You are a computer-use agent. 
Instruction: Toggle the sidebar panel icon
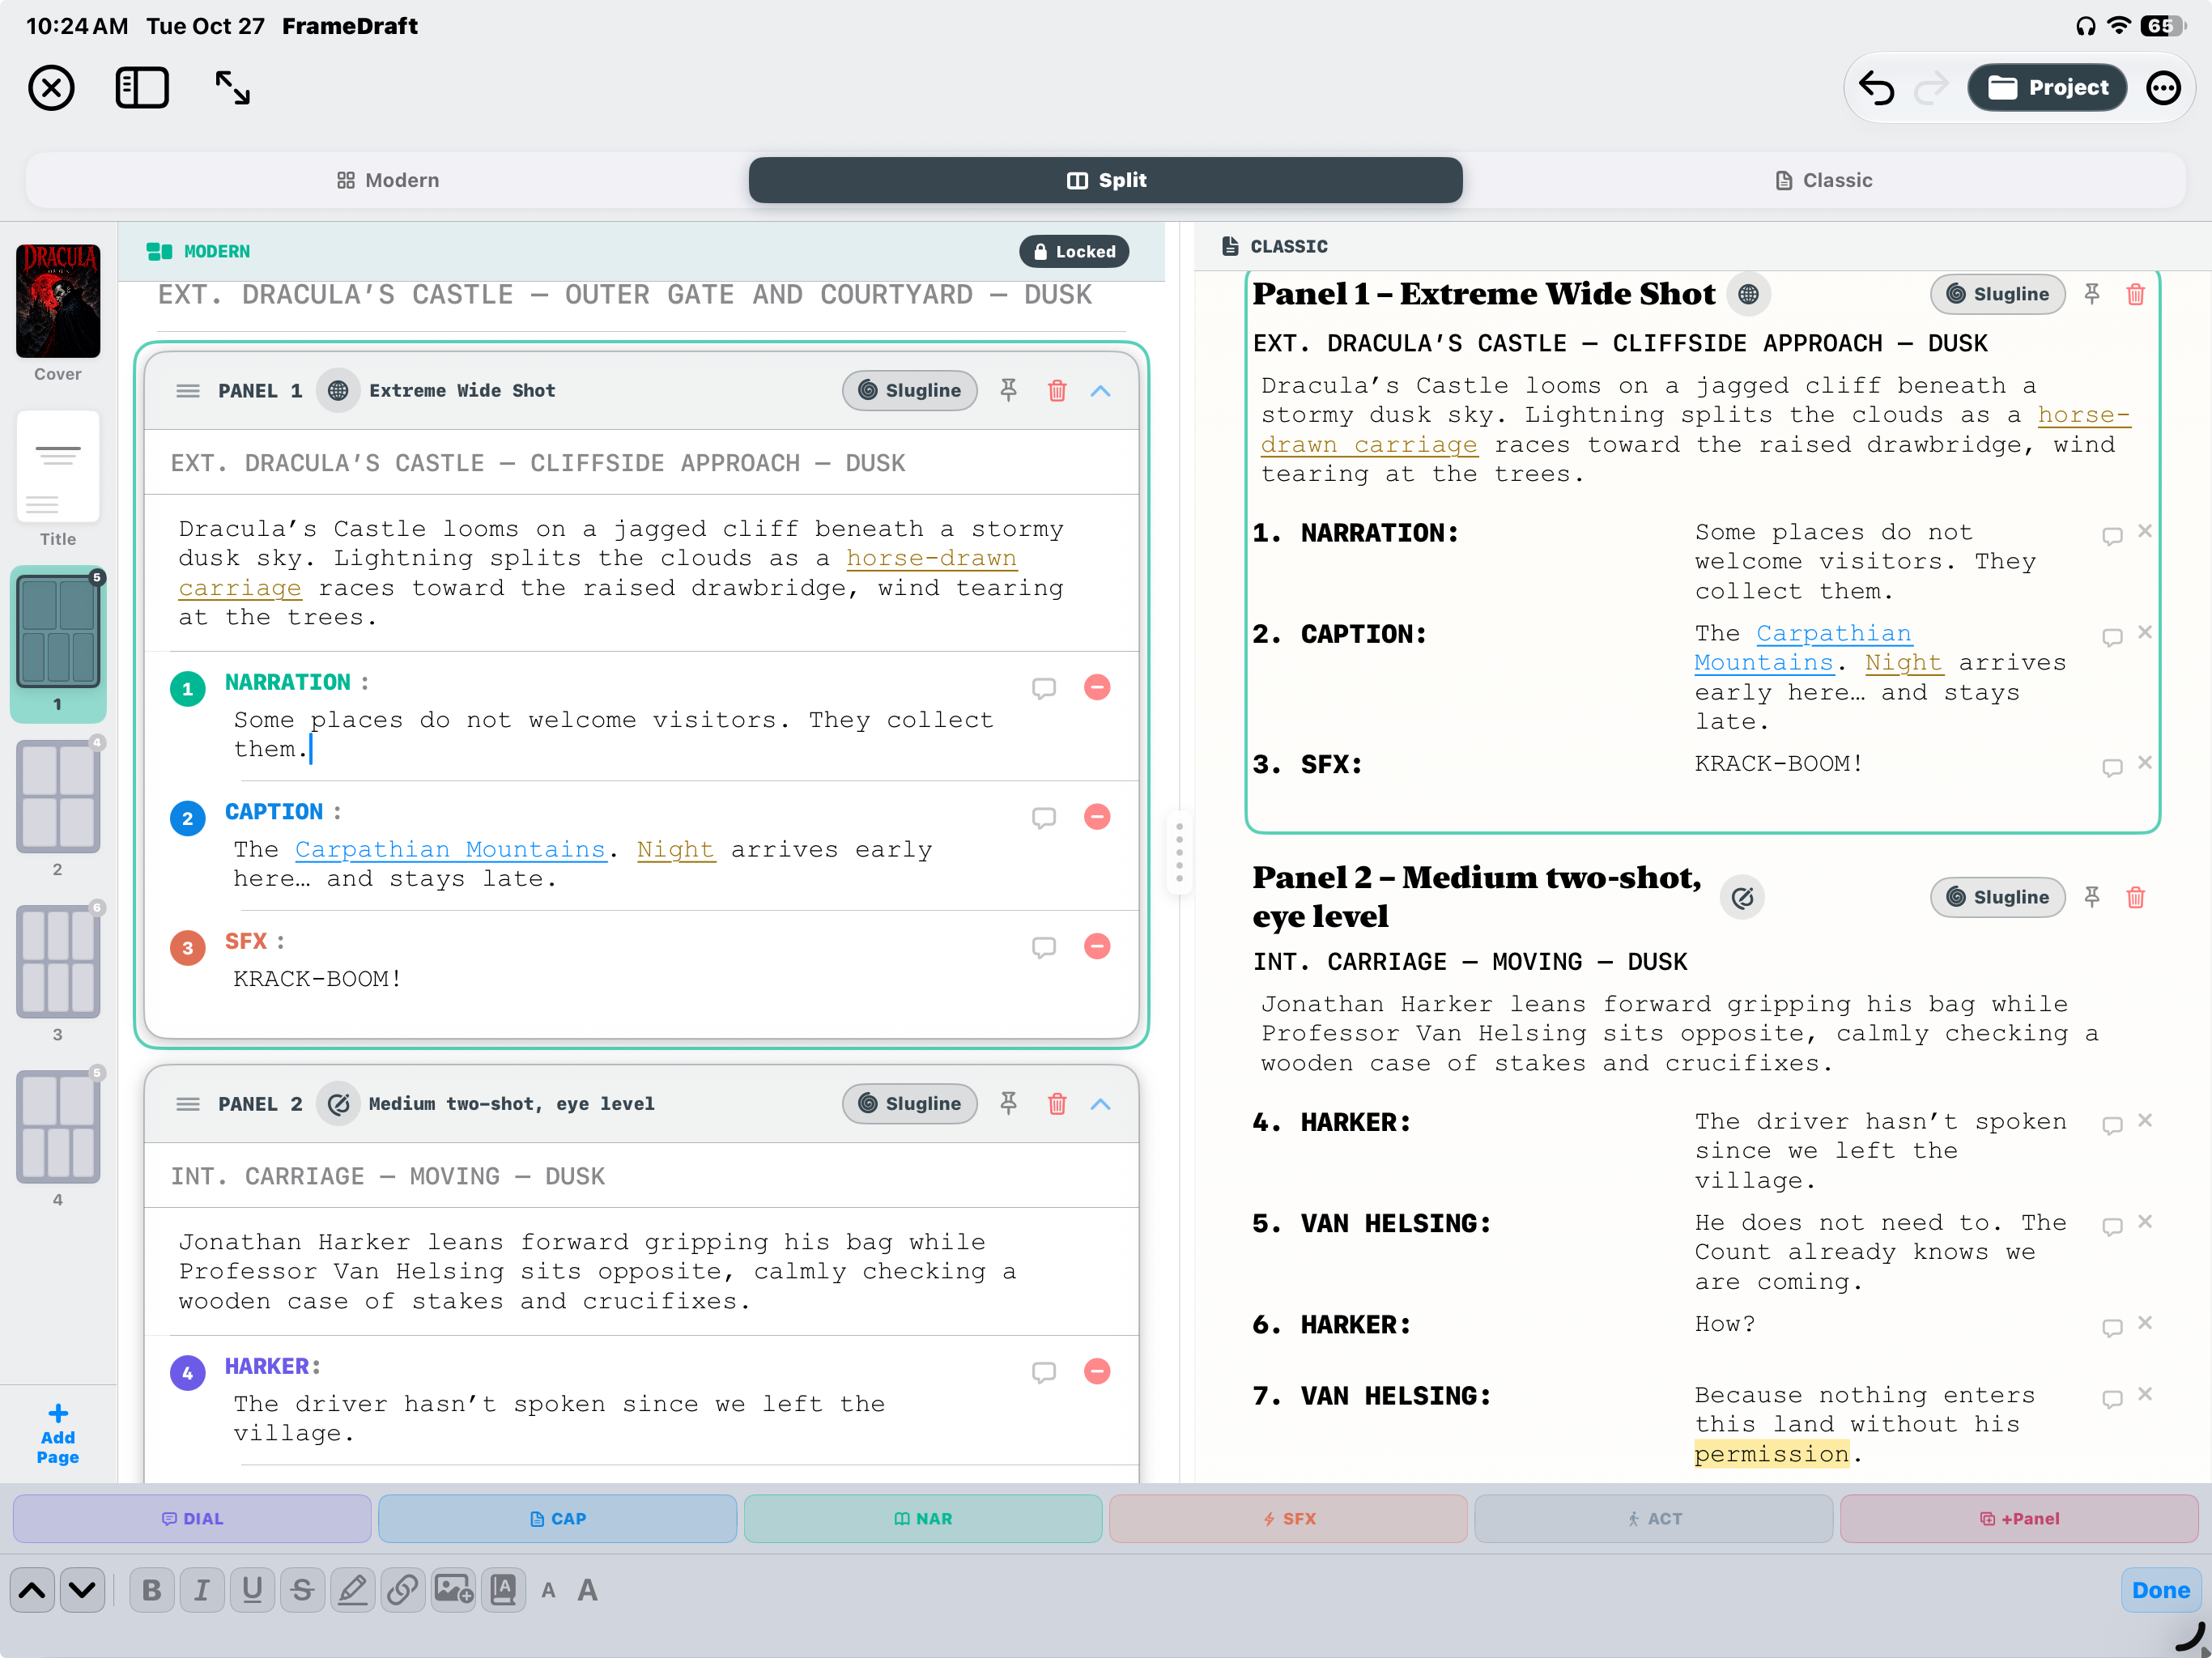[x=142, y=88]
